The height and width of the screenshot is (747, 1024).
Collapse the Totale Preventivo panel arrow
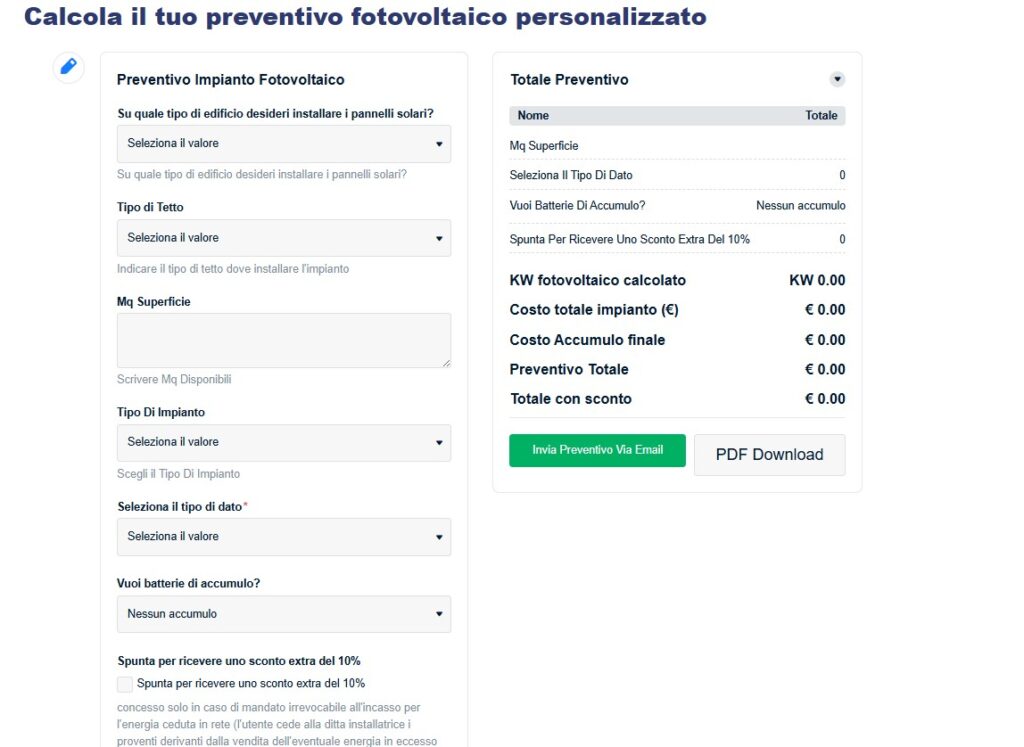[837, 80]
